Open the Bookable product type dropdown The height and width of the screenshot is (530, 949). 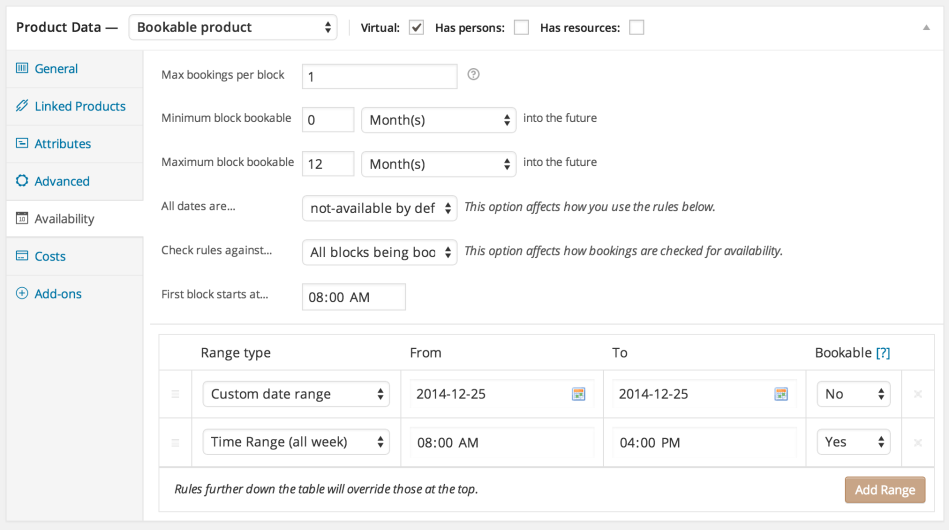(x=233, y=27)
